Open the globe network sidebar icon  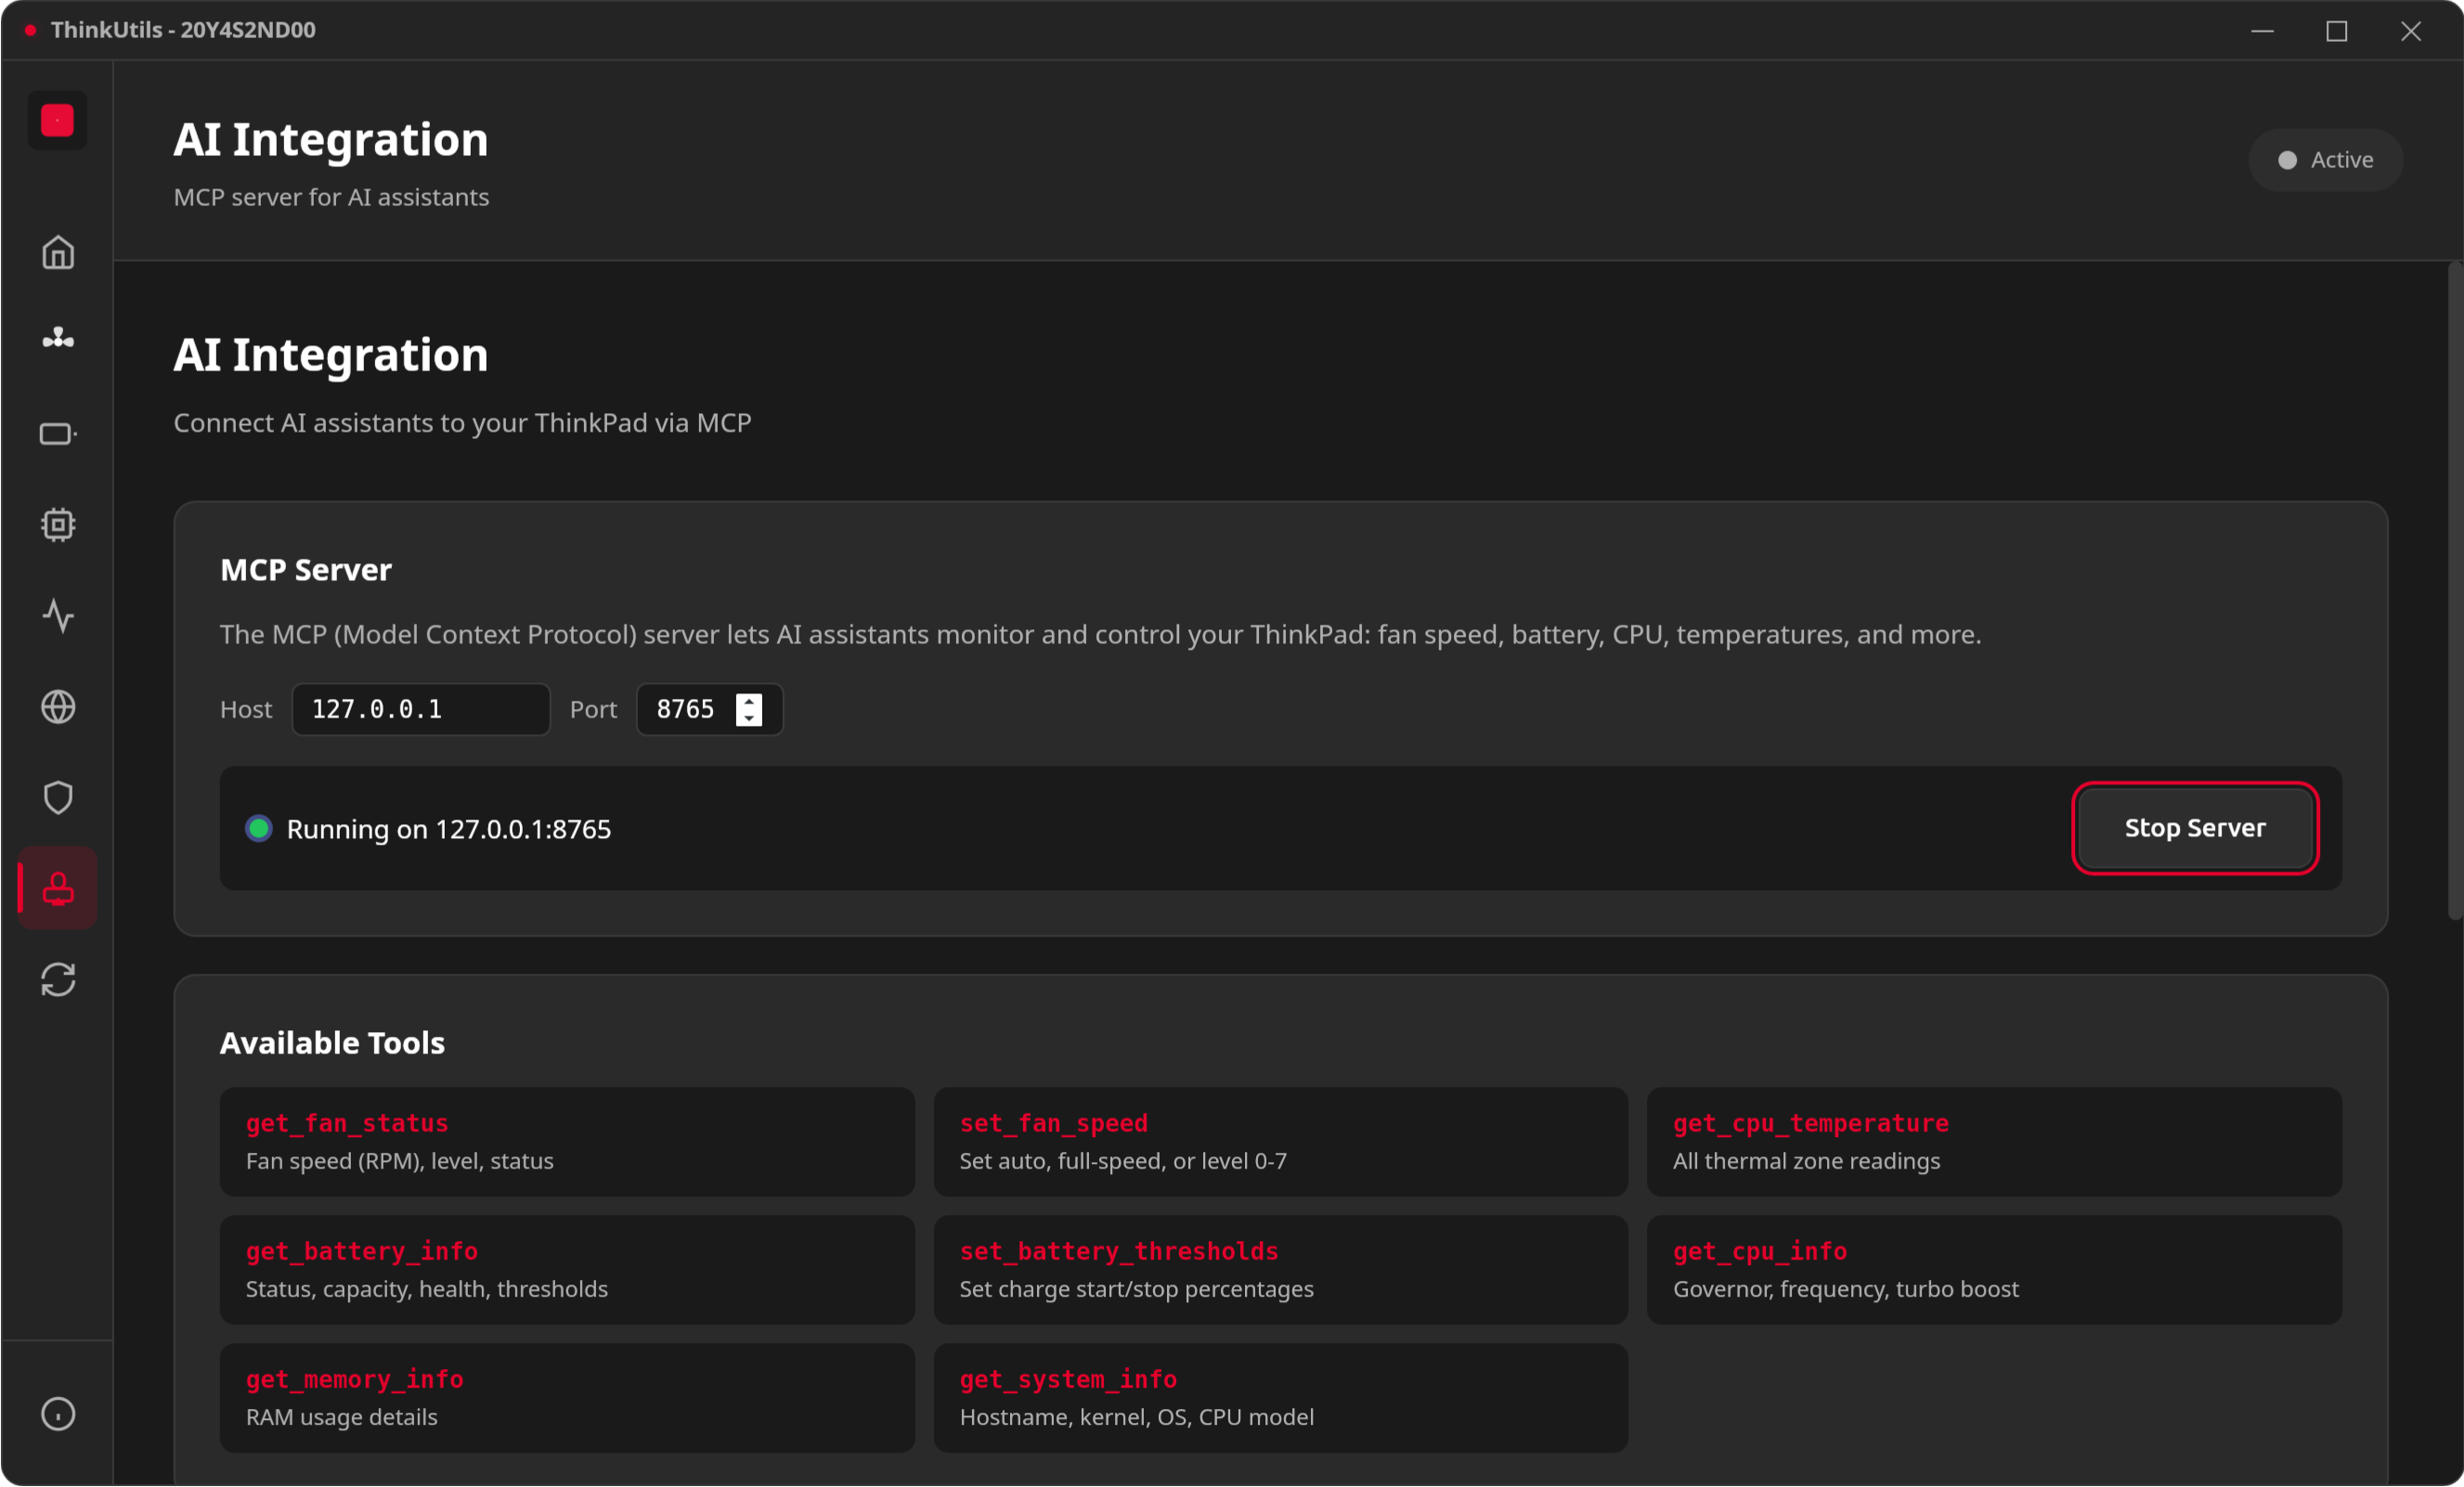pyautogui.click(x=58, y=707)
